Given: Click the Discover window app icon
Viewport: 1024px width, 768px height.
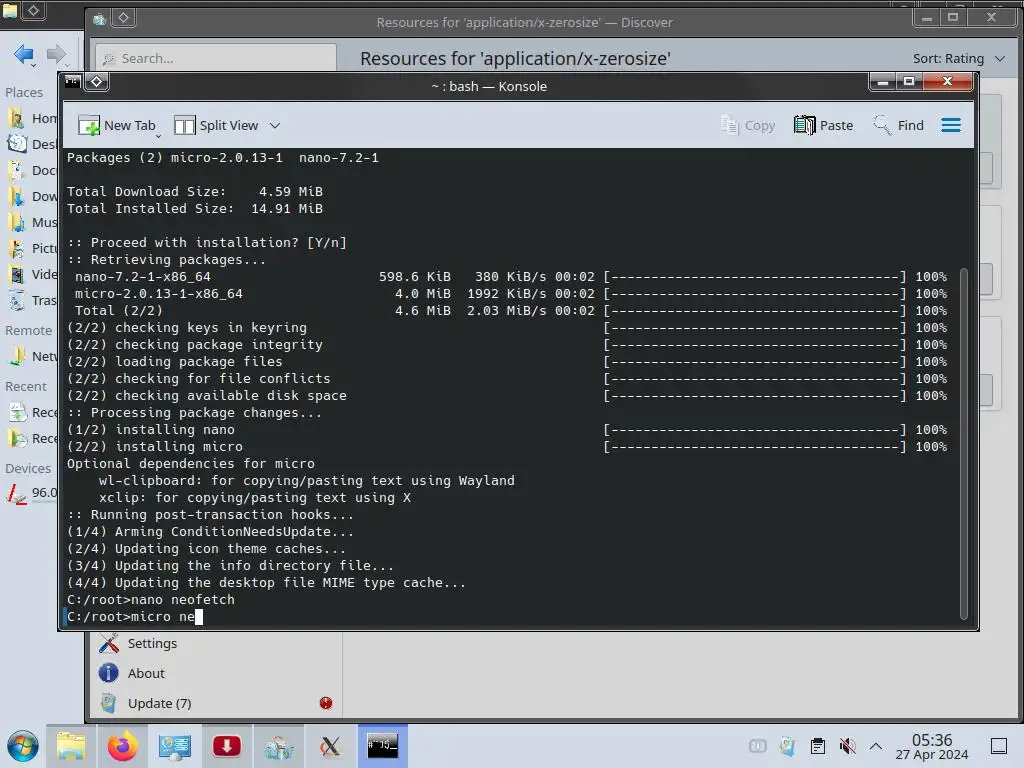Looking at the screenshot, I should point(99,20).
